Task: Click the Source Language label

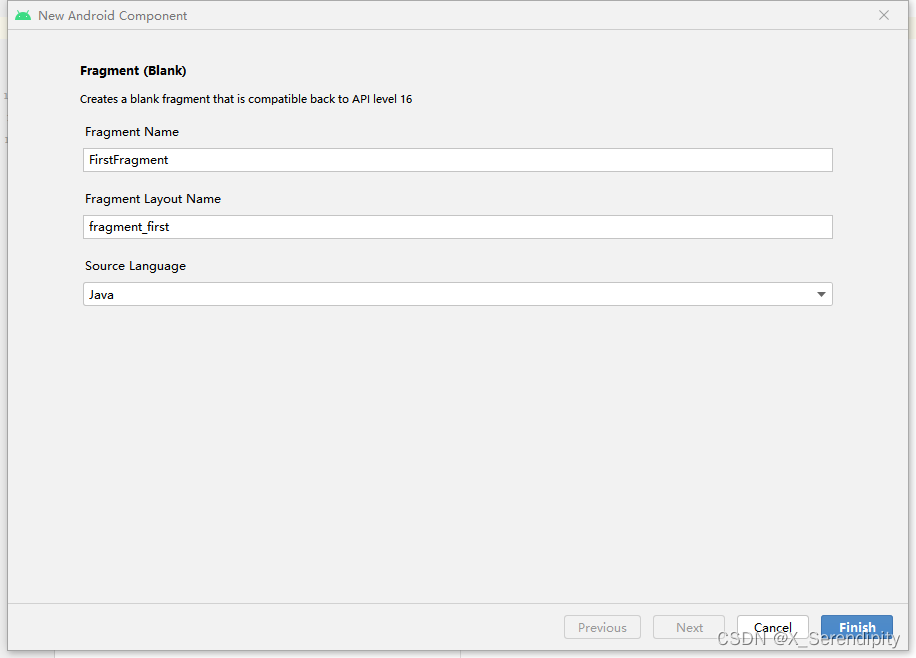Action: tap(136, 266)
